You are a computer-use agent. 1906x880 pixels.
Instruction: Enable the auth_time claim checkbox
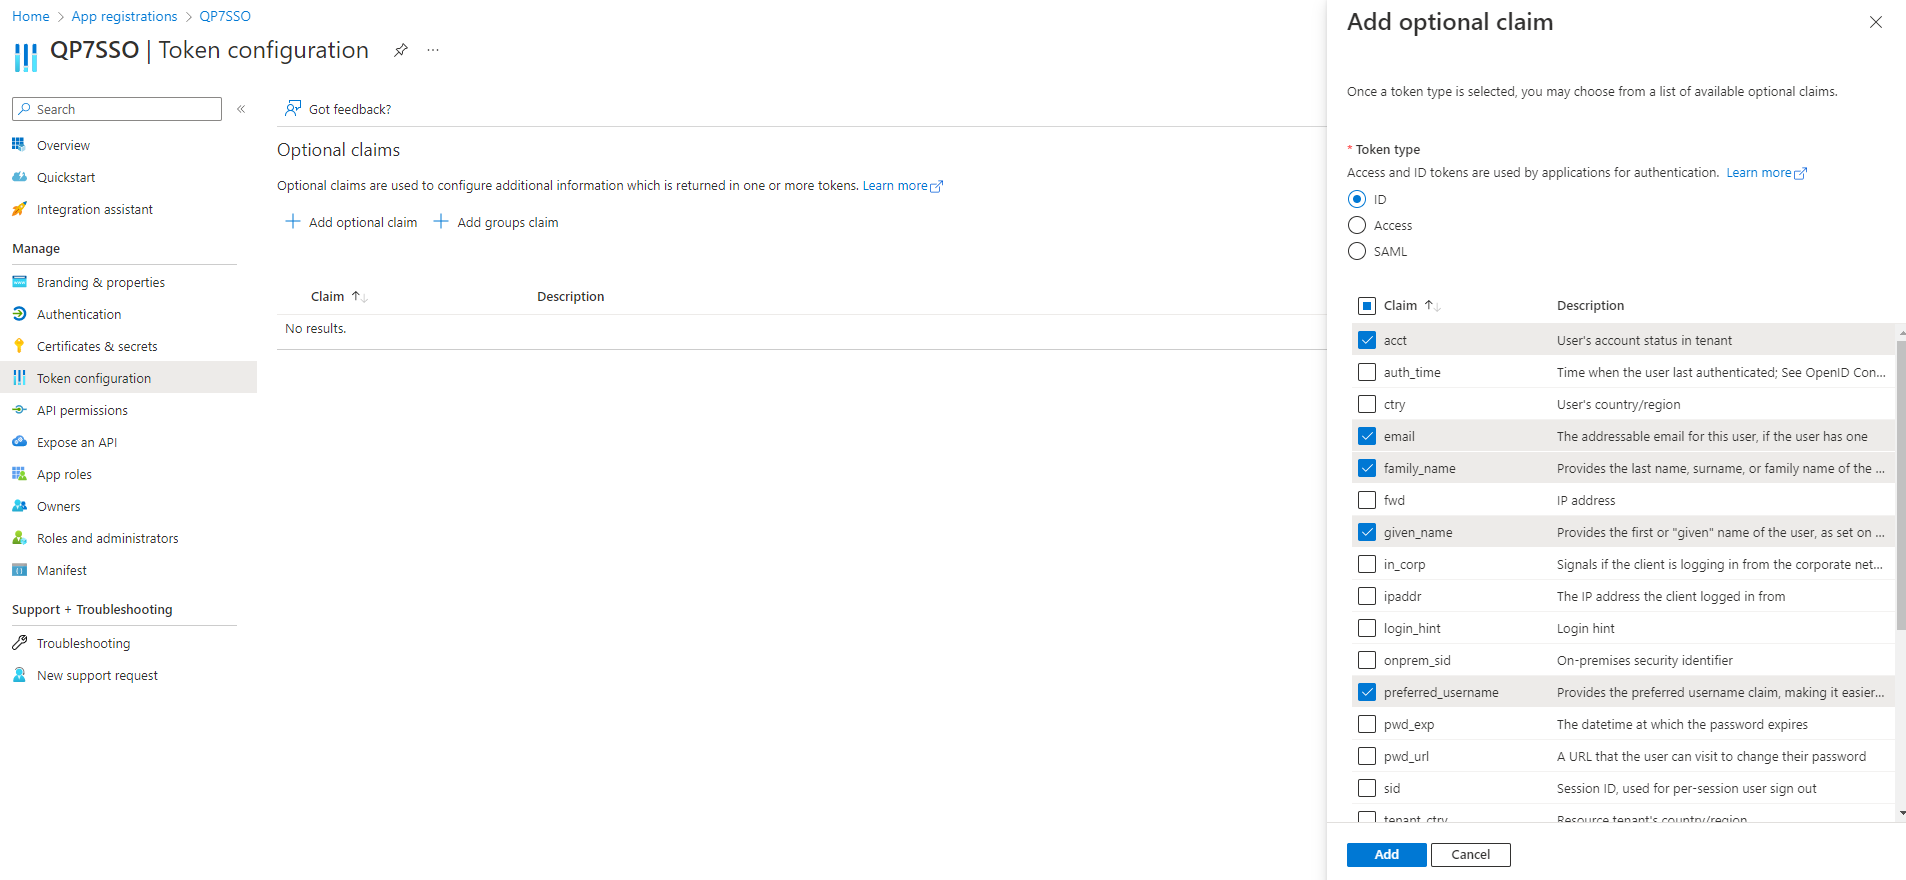[1367, 372]
